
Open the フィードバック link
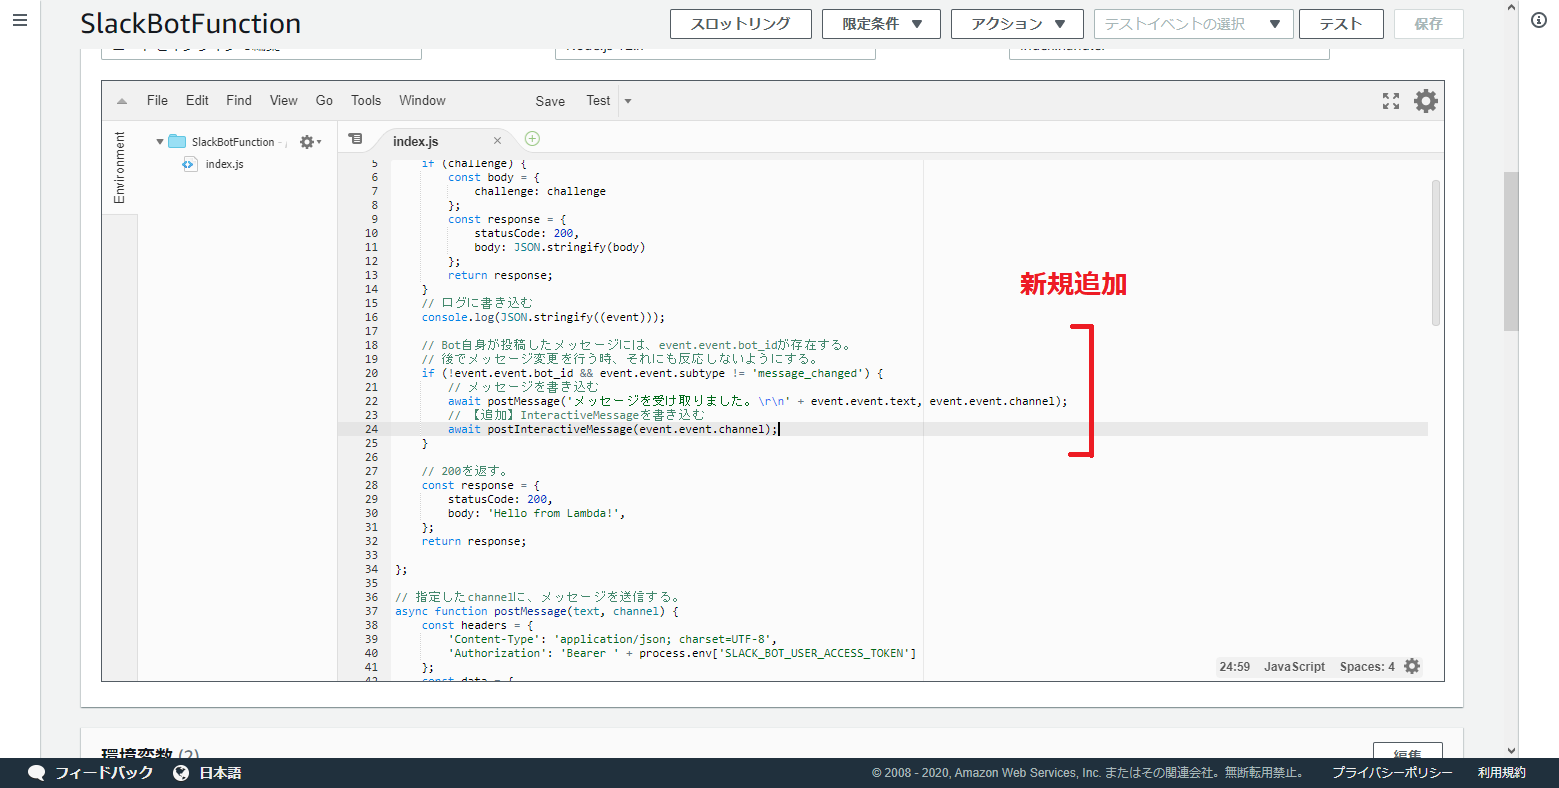104,773
